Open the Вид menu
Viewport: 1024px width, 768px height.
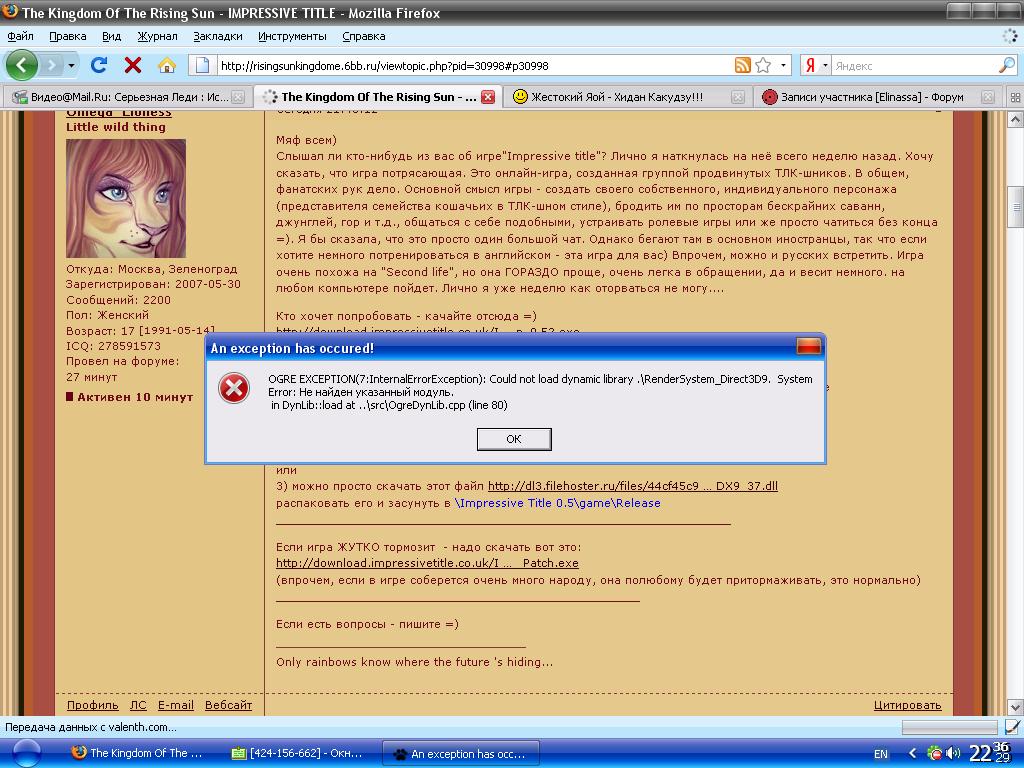point(111,36)
